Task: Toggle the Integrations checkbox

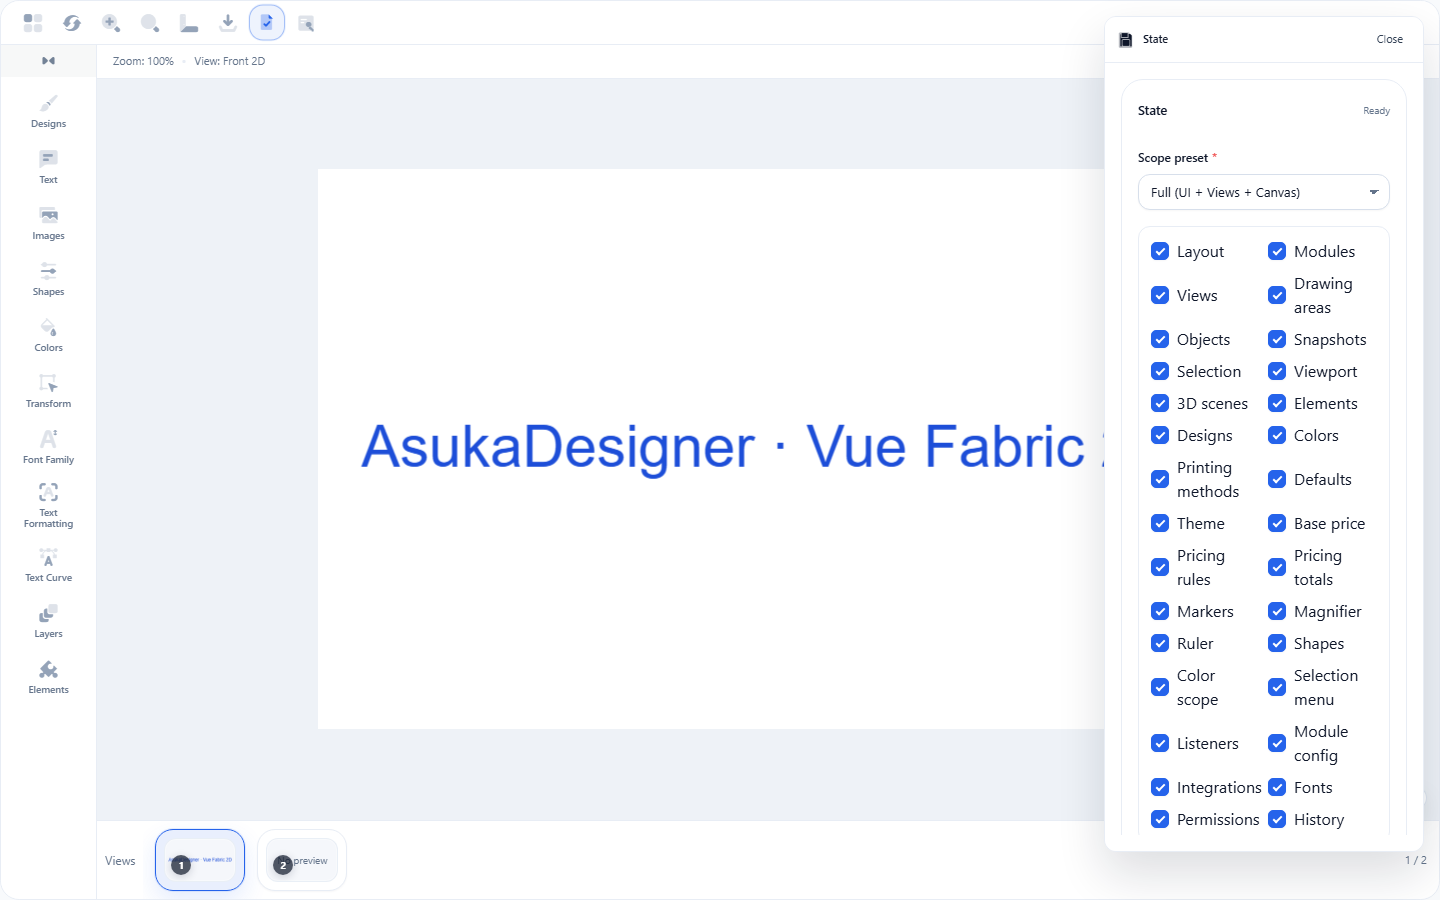Action: (x=1160, y=787)
